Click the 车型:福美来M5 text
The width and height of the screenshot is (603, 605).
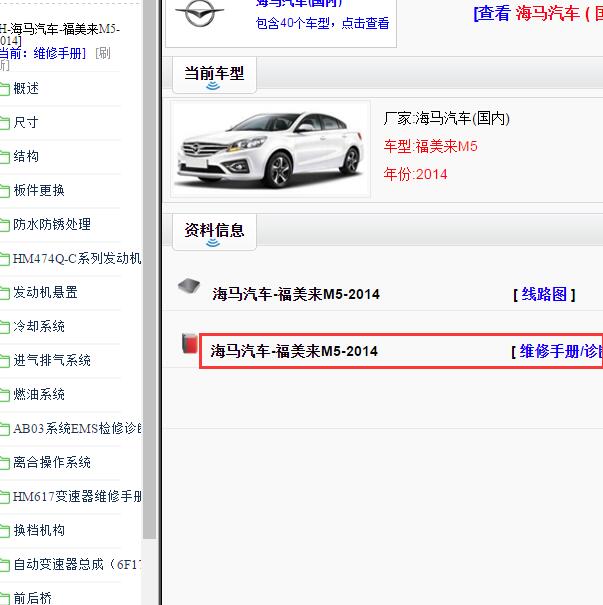tap(431, 147)
